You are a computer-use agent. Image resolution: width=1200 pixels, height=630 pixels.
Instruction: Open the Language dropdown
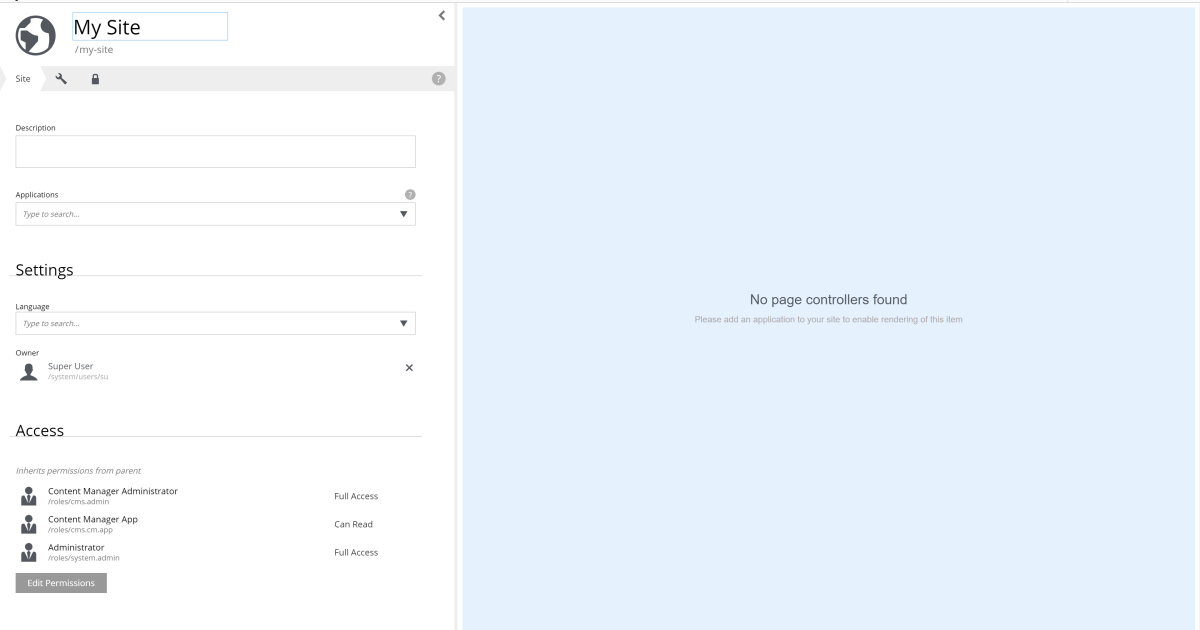tap(404, 322)
